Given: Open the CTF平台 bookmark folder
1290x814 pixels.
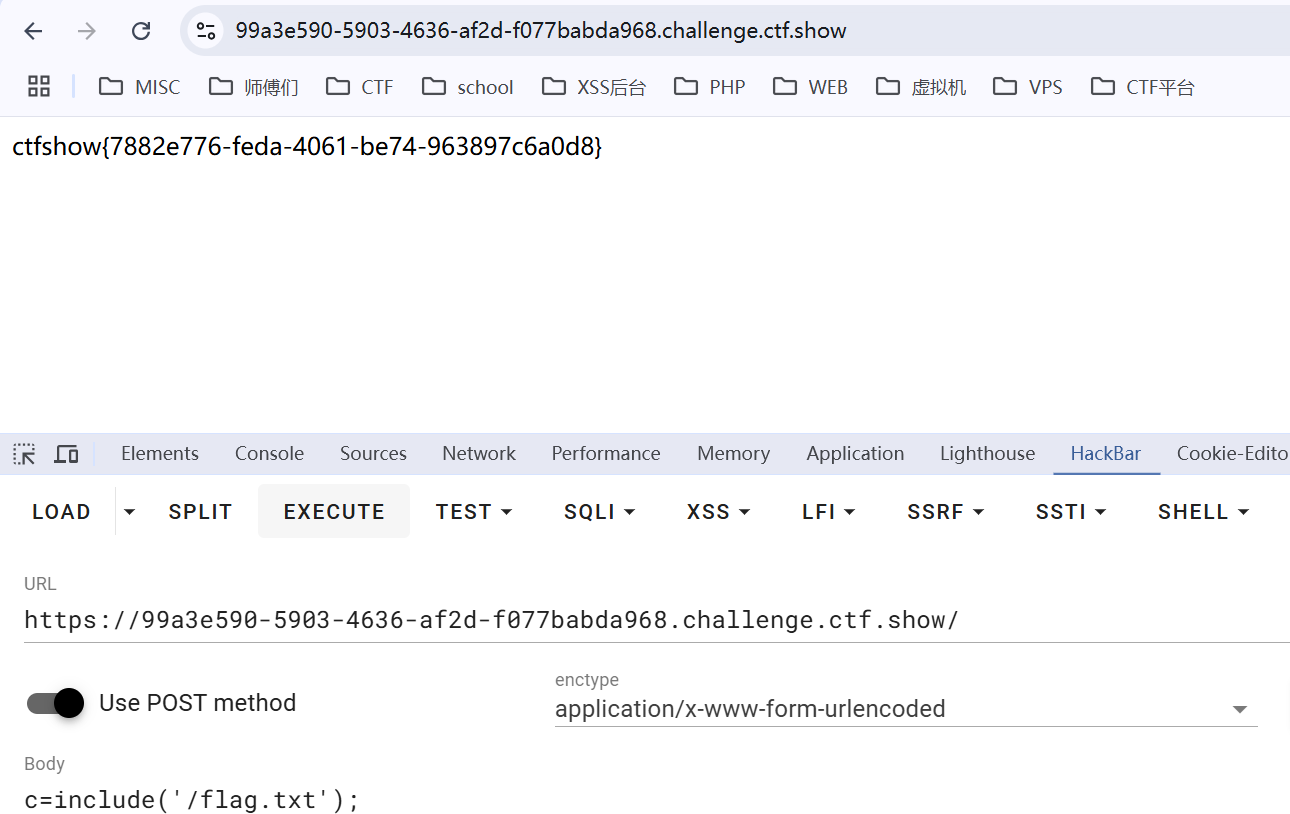Looking at the screenshot, I should (1143, 87).
